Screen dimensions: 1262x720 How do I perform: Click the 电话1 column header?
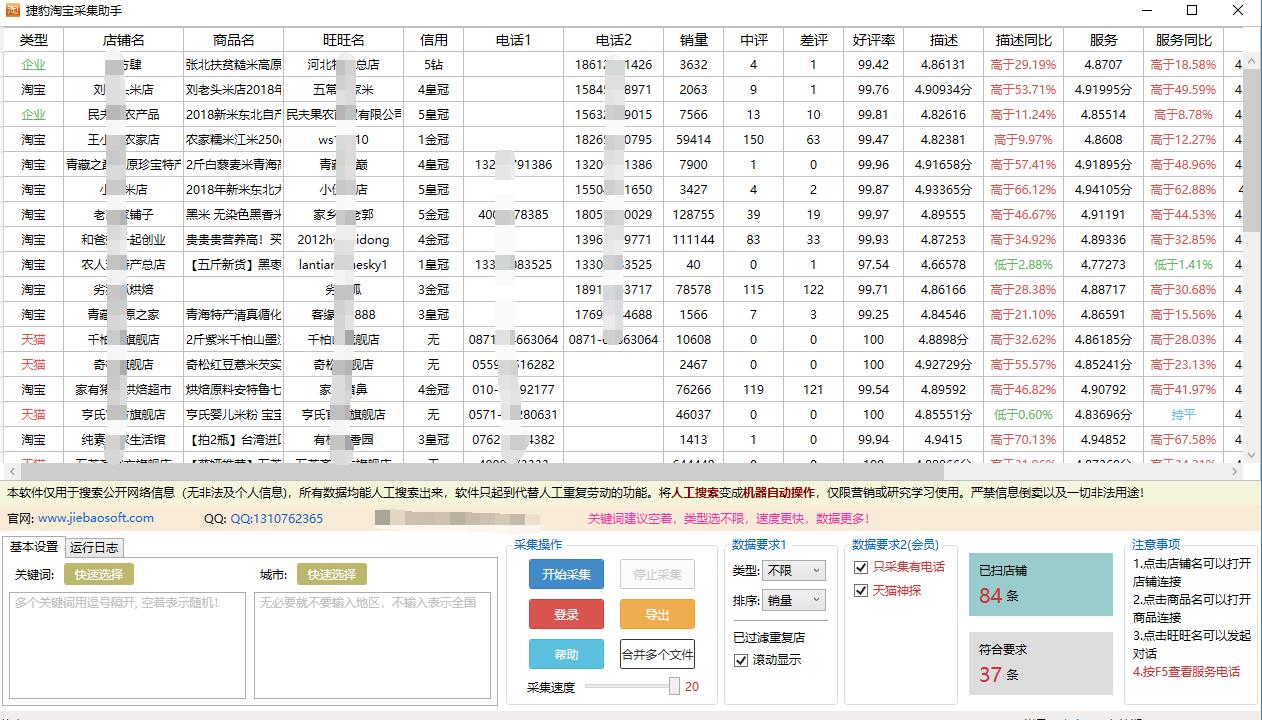coord(514,40)
